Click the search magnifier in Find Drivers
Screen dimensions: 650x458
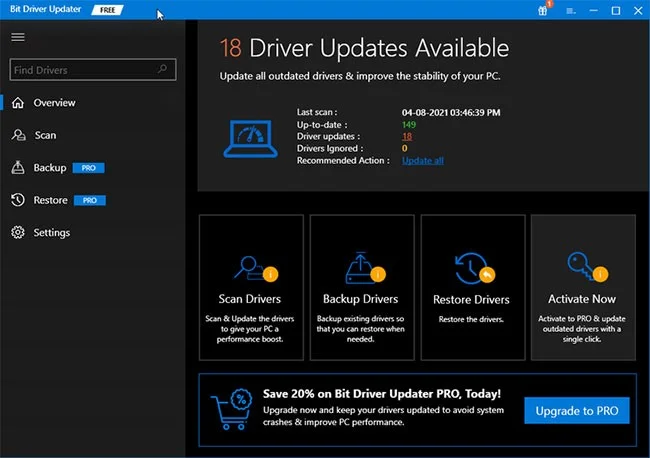click(x=162, y=69)
